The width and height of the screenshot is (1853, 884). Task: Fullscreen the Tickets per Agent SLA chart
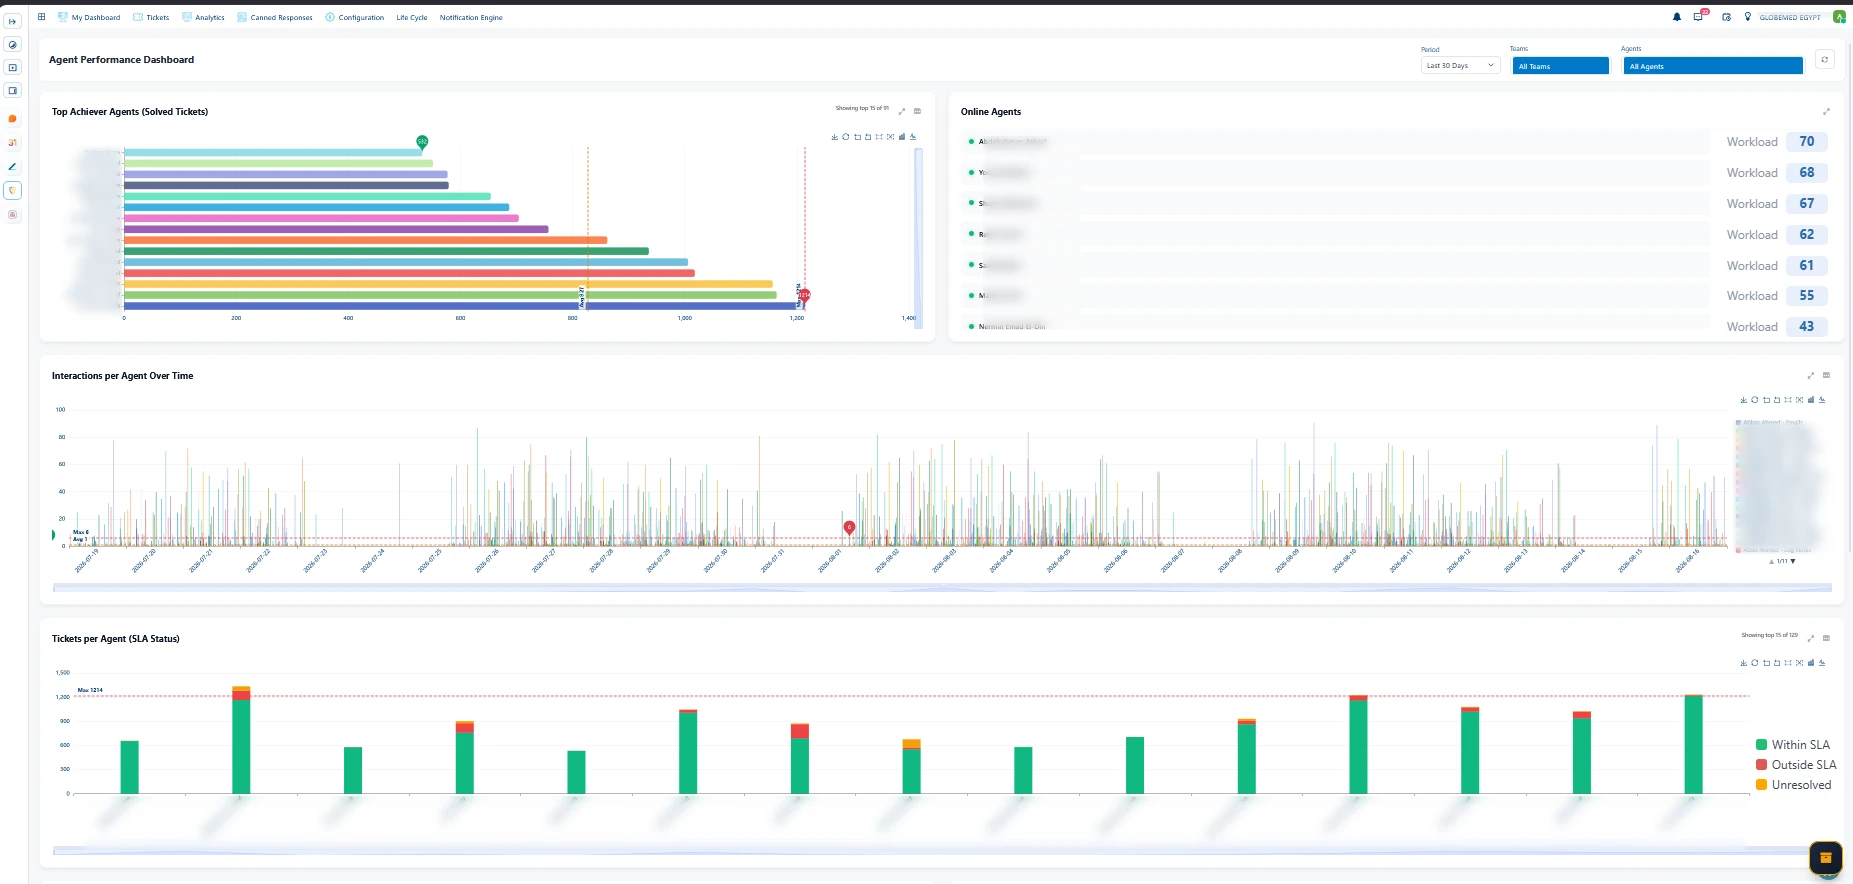[x=1811, y=638]
